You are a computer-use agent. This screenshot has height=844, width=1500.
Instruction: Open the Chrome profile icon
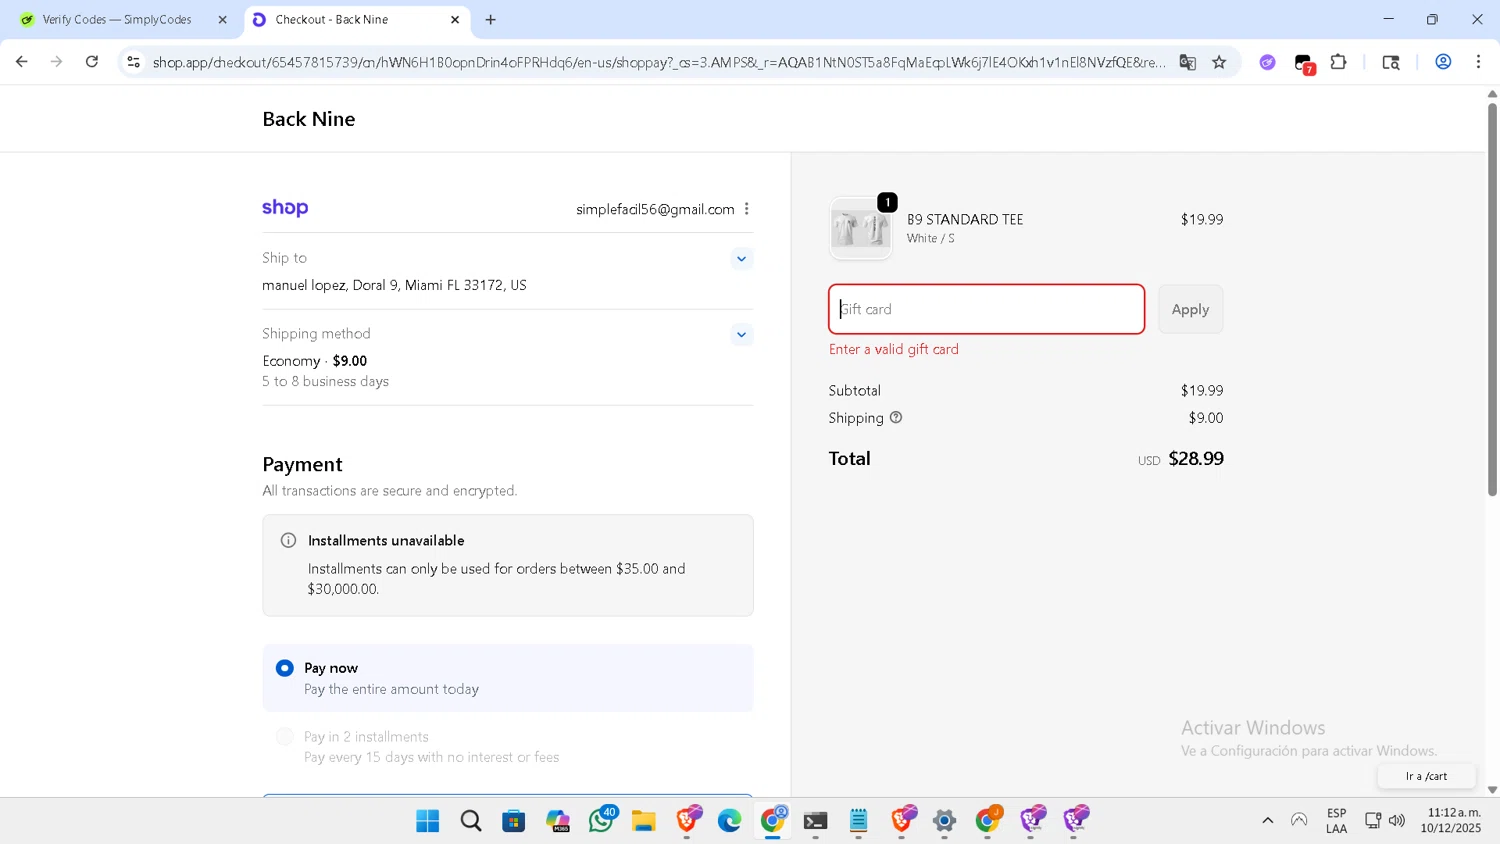click(x=1443, y=62)
